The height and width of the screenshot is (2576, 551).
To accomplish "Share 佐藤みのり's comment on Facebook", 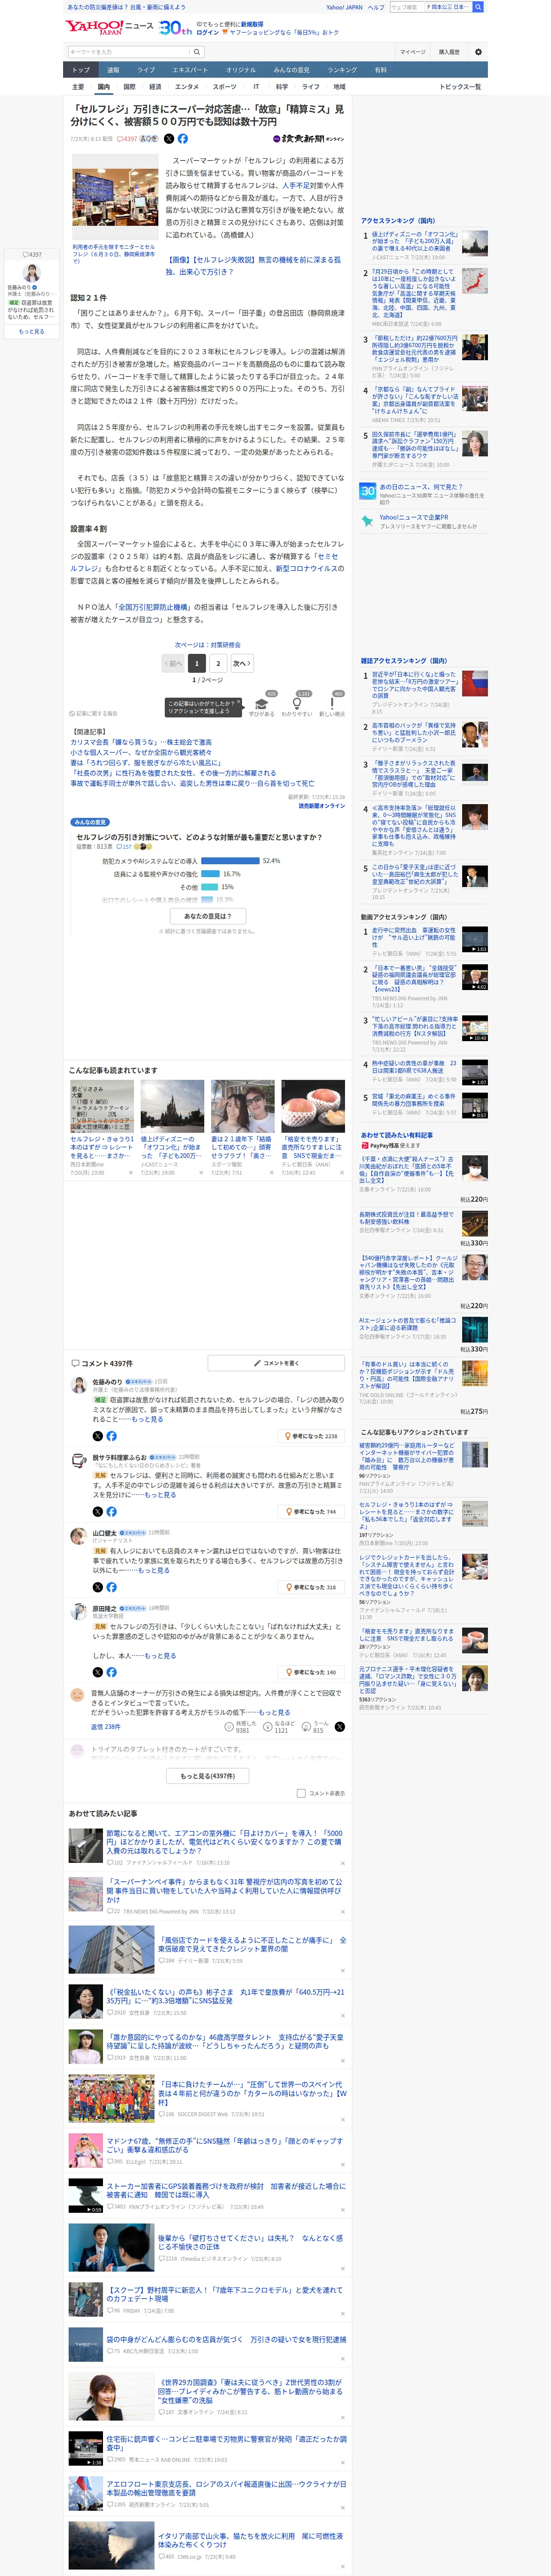I will click(111, 1436).
